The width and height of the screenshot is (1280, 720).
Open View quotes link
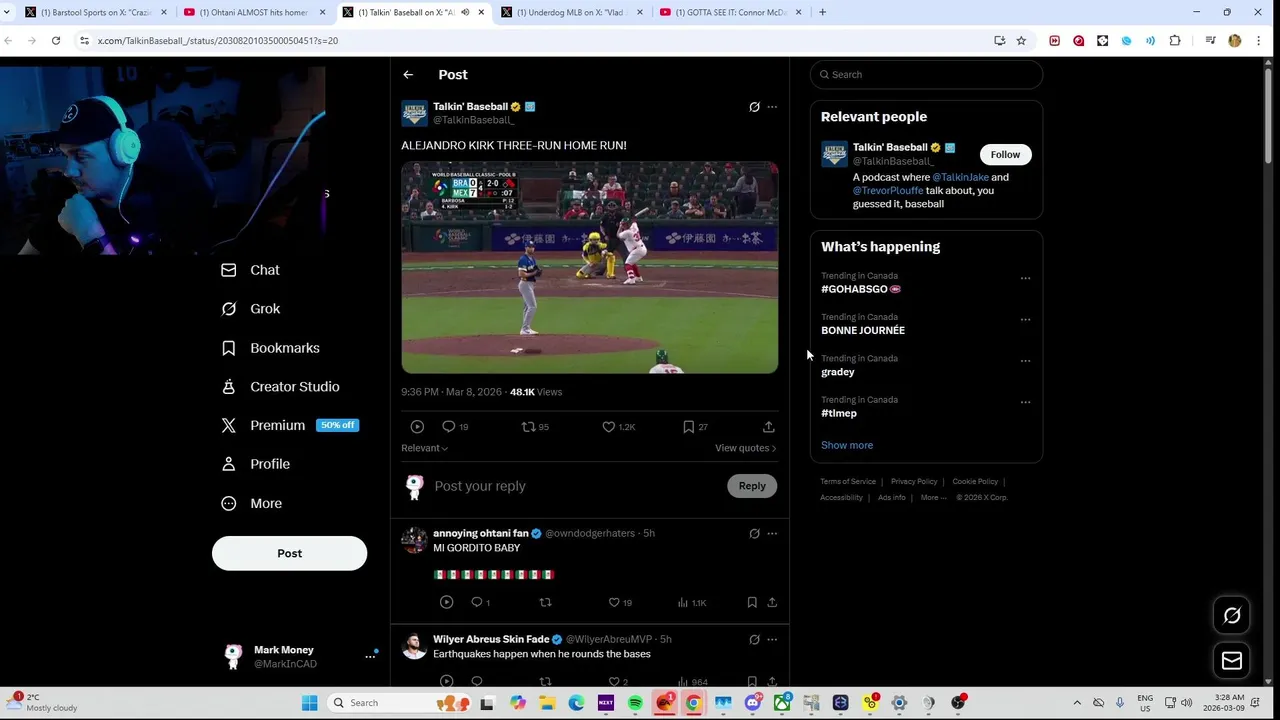pos(745,448)
